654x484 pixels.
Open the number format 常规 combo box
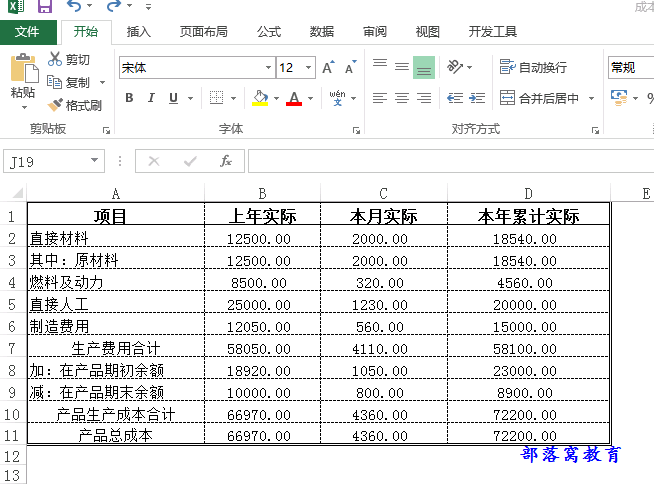point(631,67)
